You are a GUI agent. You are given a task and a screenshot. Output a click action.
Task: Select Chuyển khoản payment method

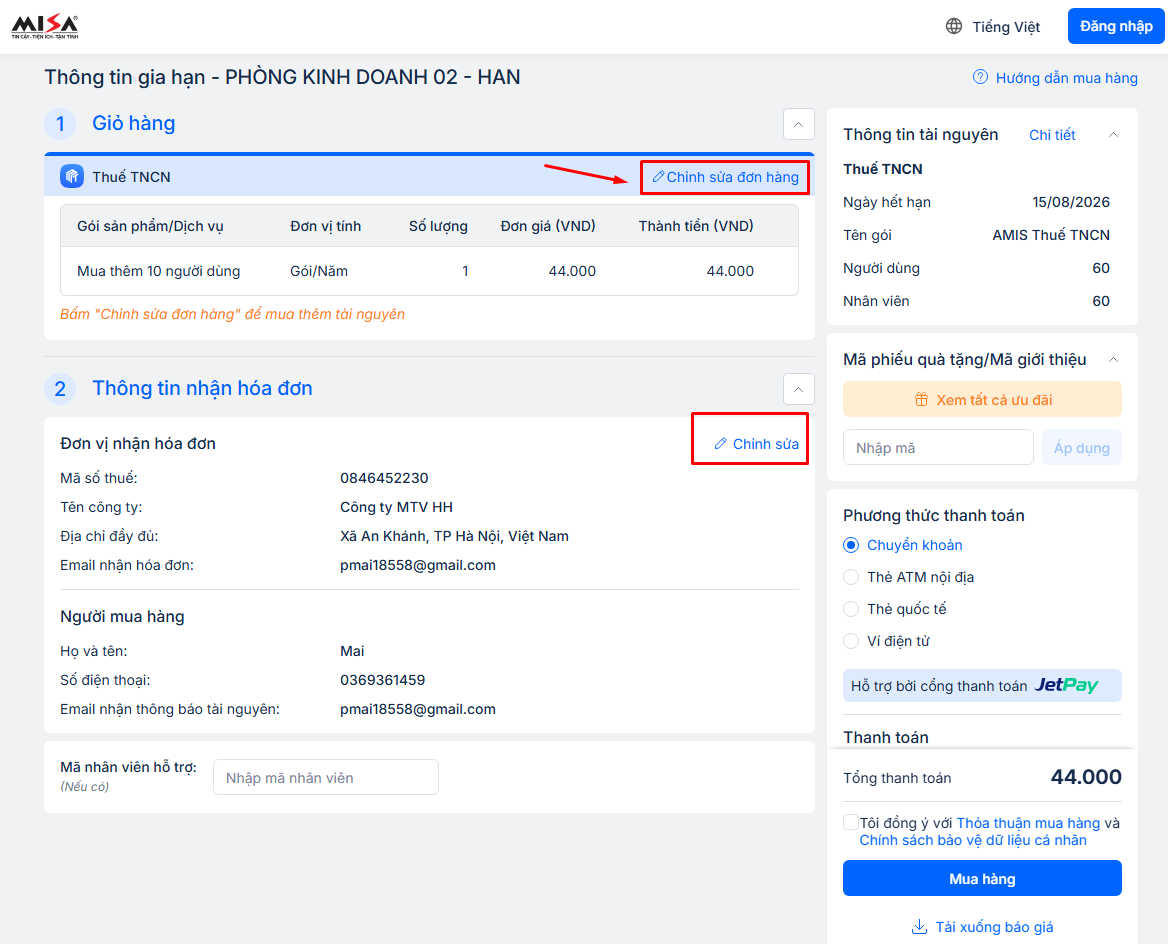(x=851, y=545)
